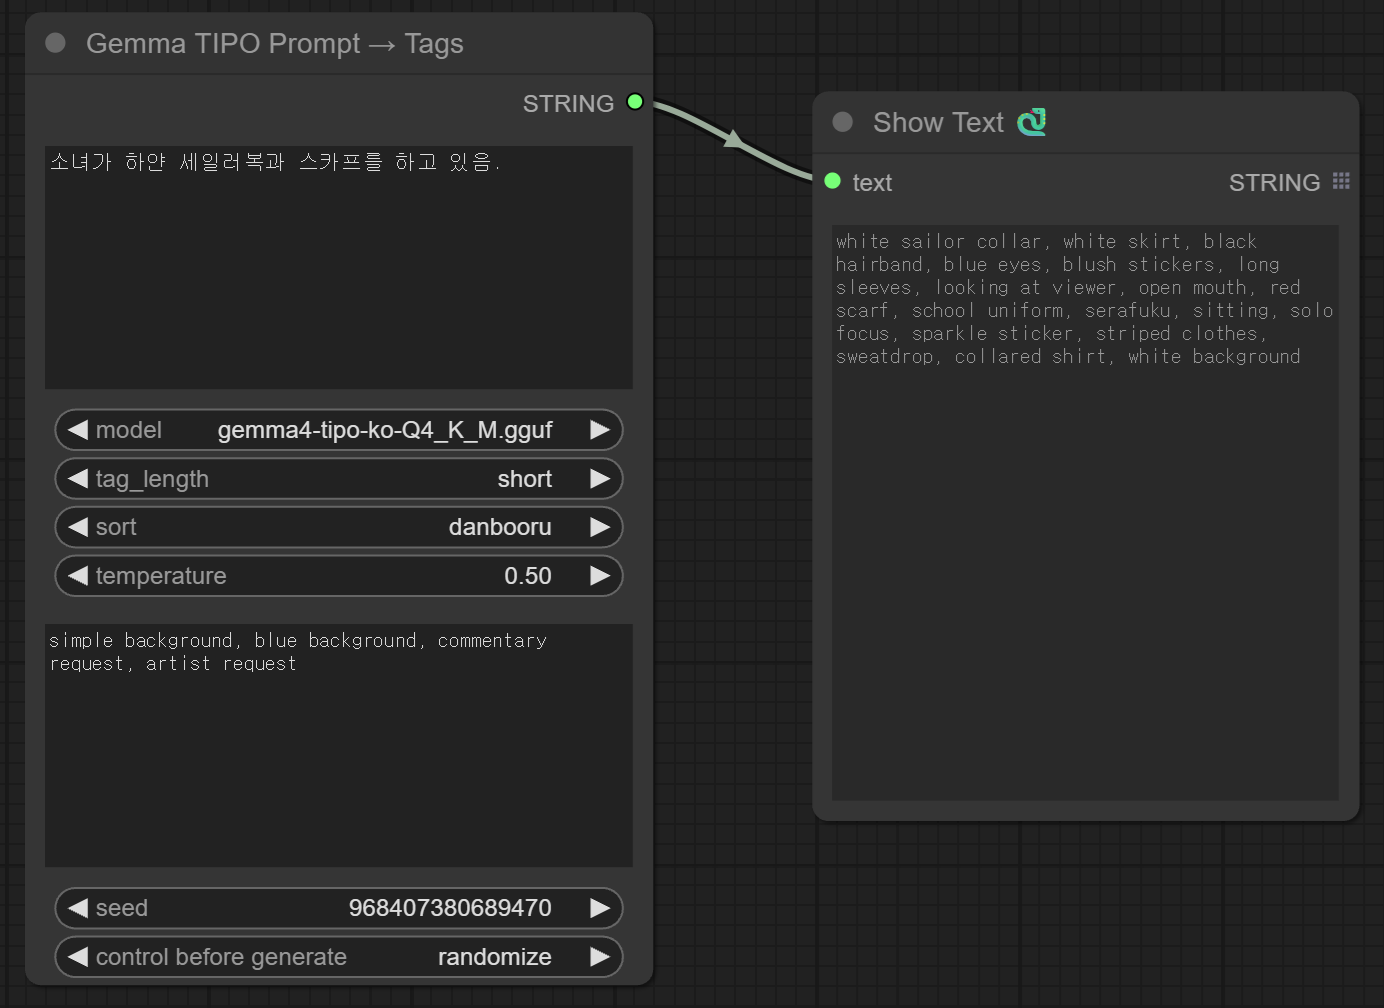Switch sort to the next option arrow
1384x1008 pixels.
pyautogui.click(x=600, y=527)
